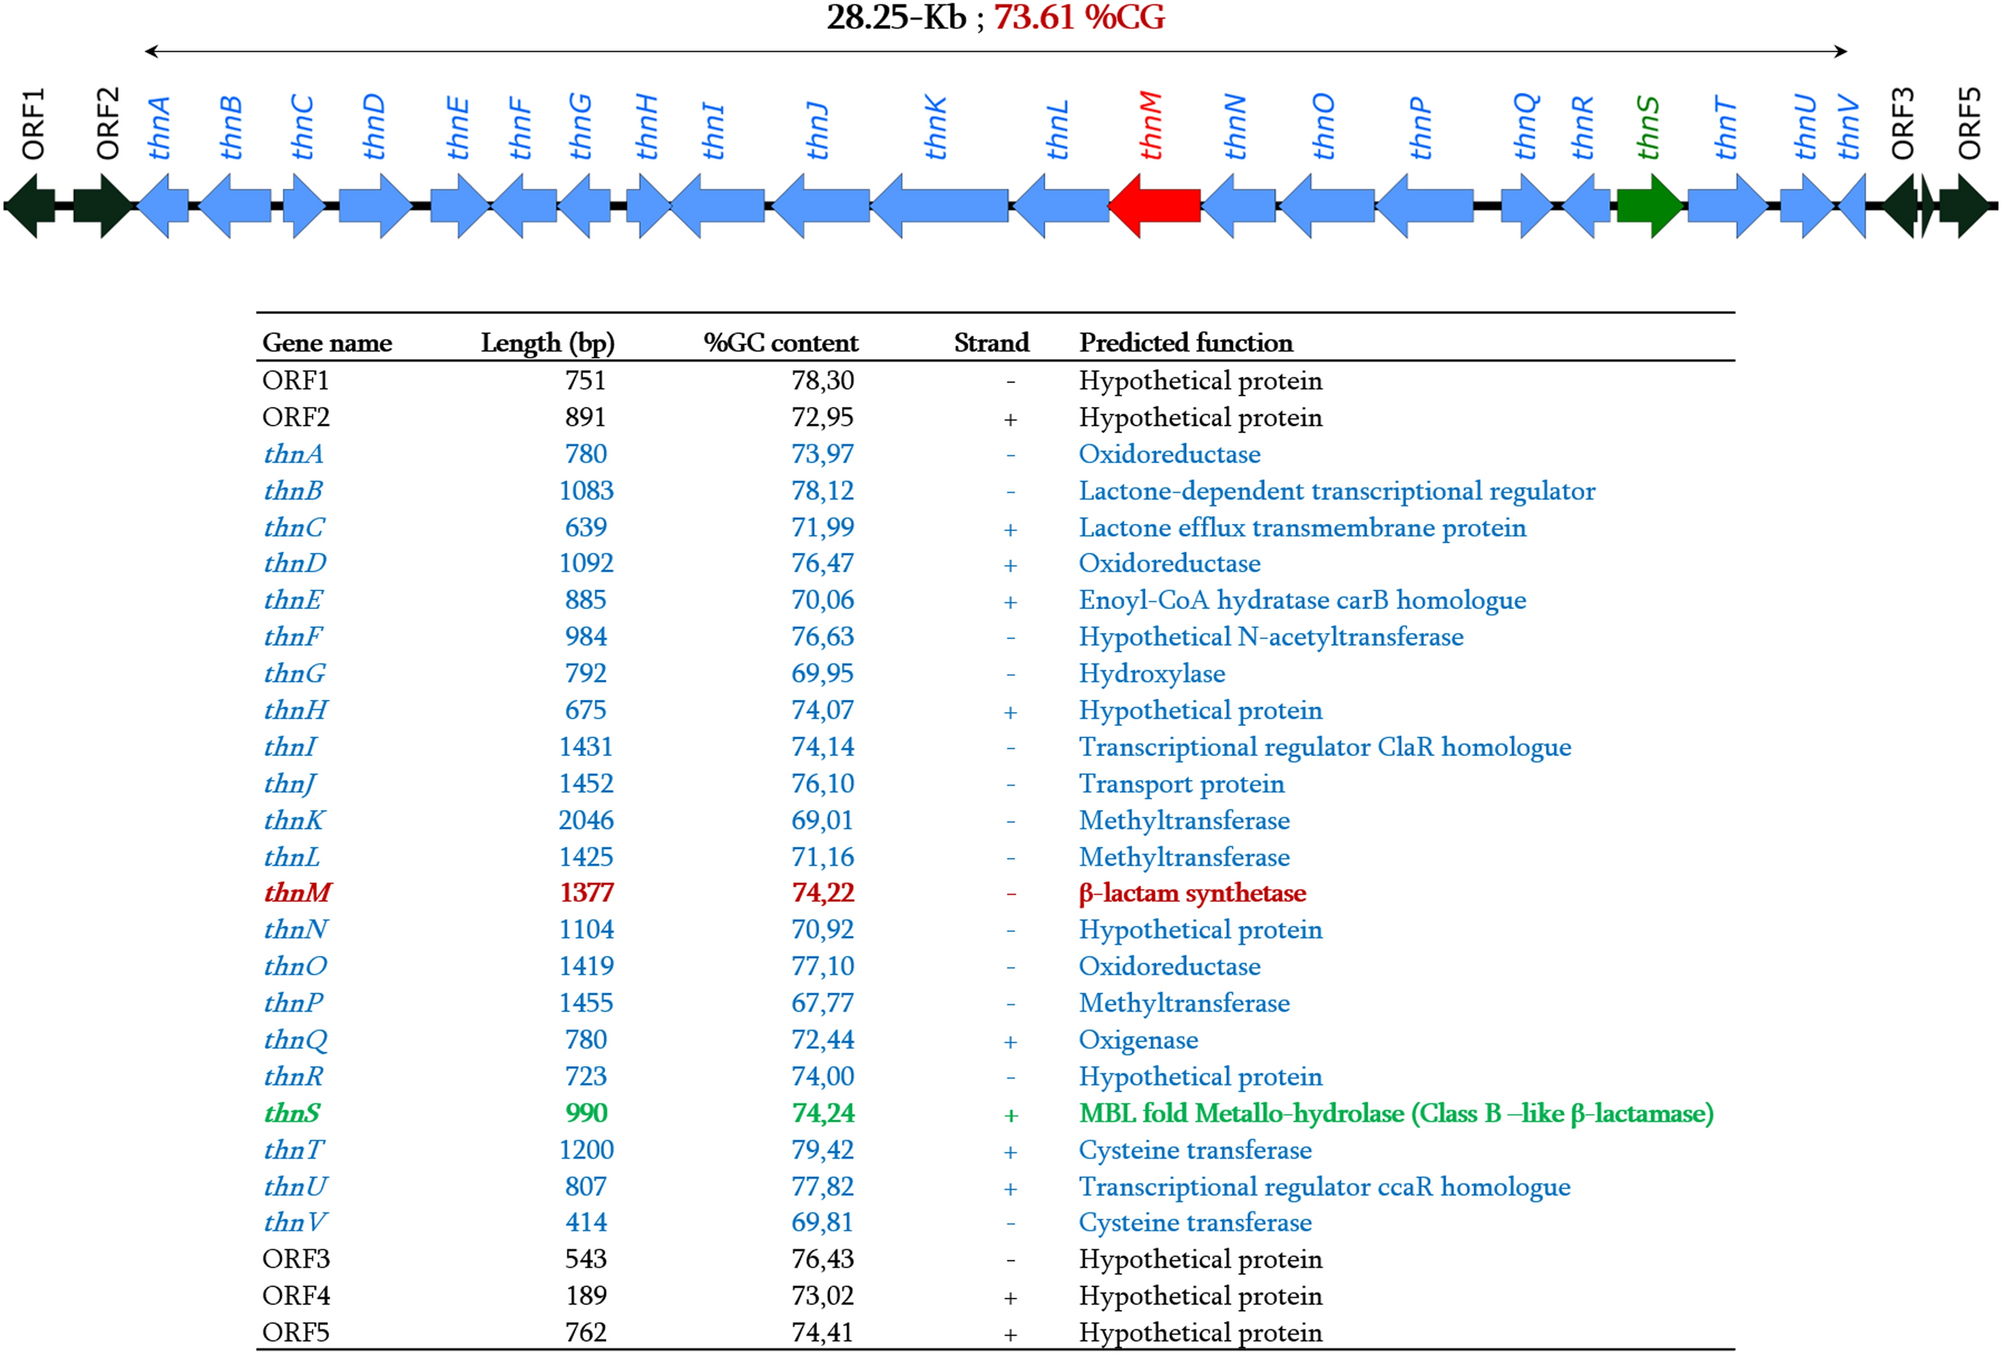Click the %GC content column header
Image resolution: width=2001 pixels, height=1355 pixels.
[780, 343]
